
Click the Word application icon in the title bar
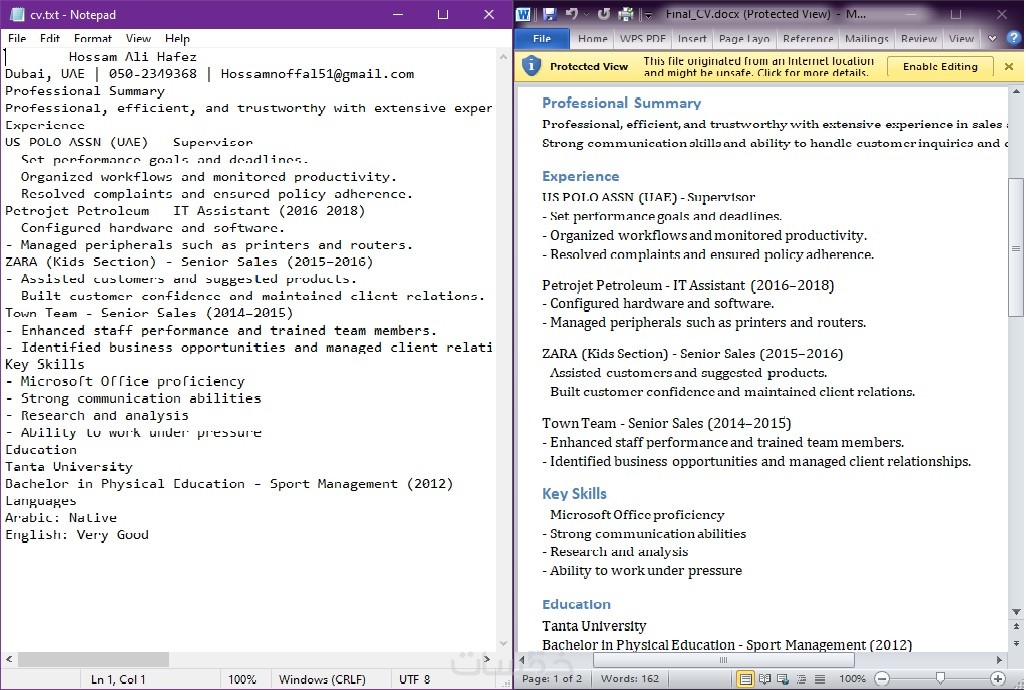point(523,14)
